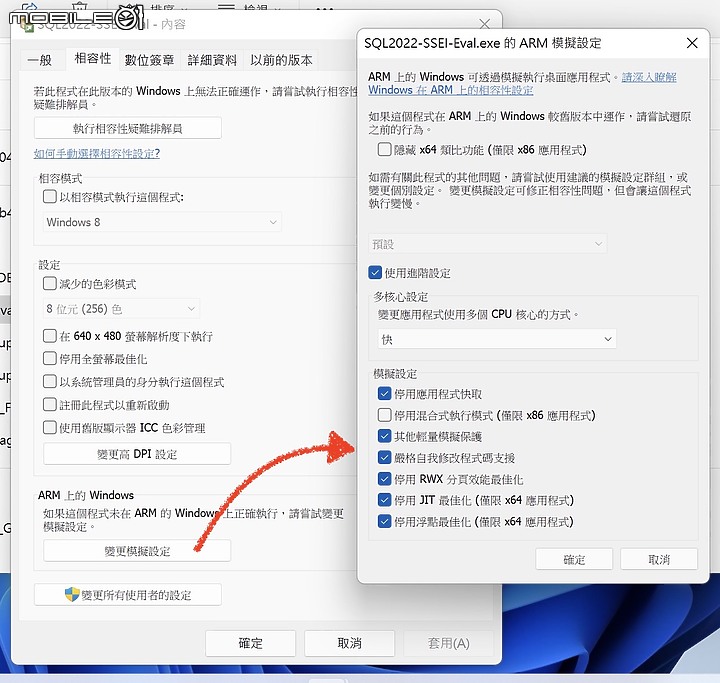Toggle 停用全螢幕最佳化 checkbox
The width and height of the screenshot is (720, 683).
(50, 358)
